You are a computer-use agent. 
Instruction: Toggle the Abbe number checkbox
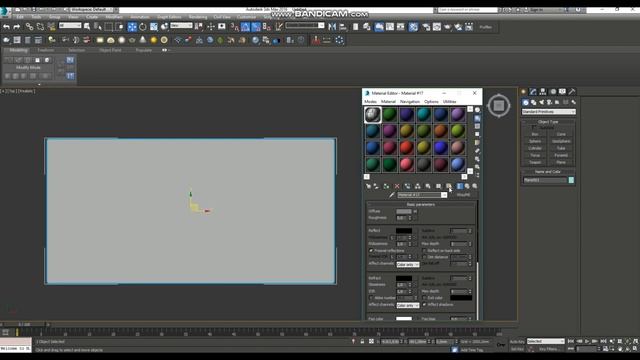point(371,298)
